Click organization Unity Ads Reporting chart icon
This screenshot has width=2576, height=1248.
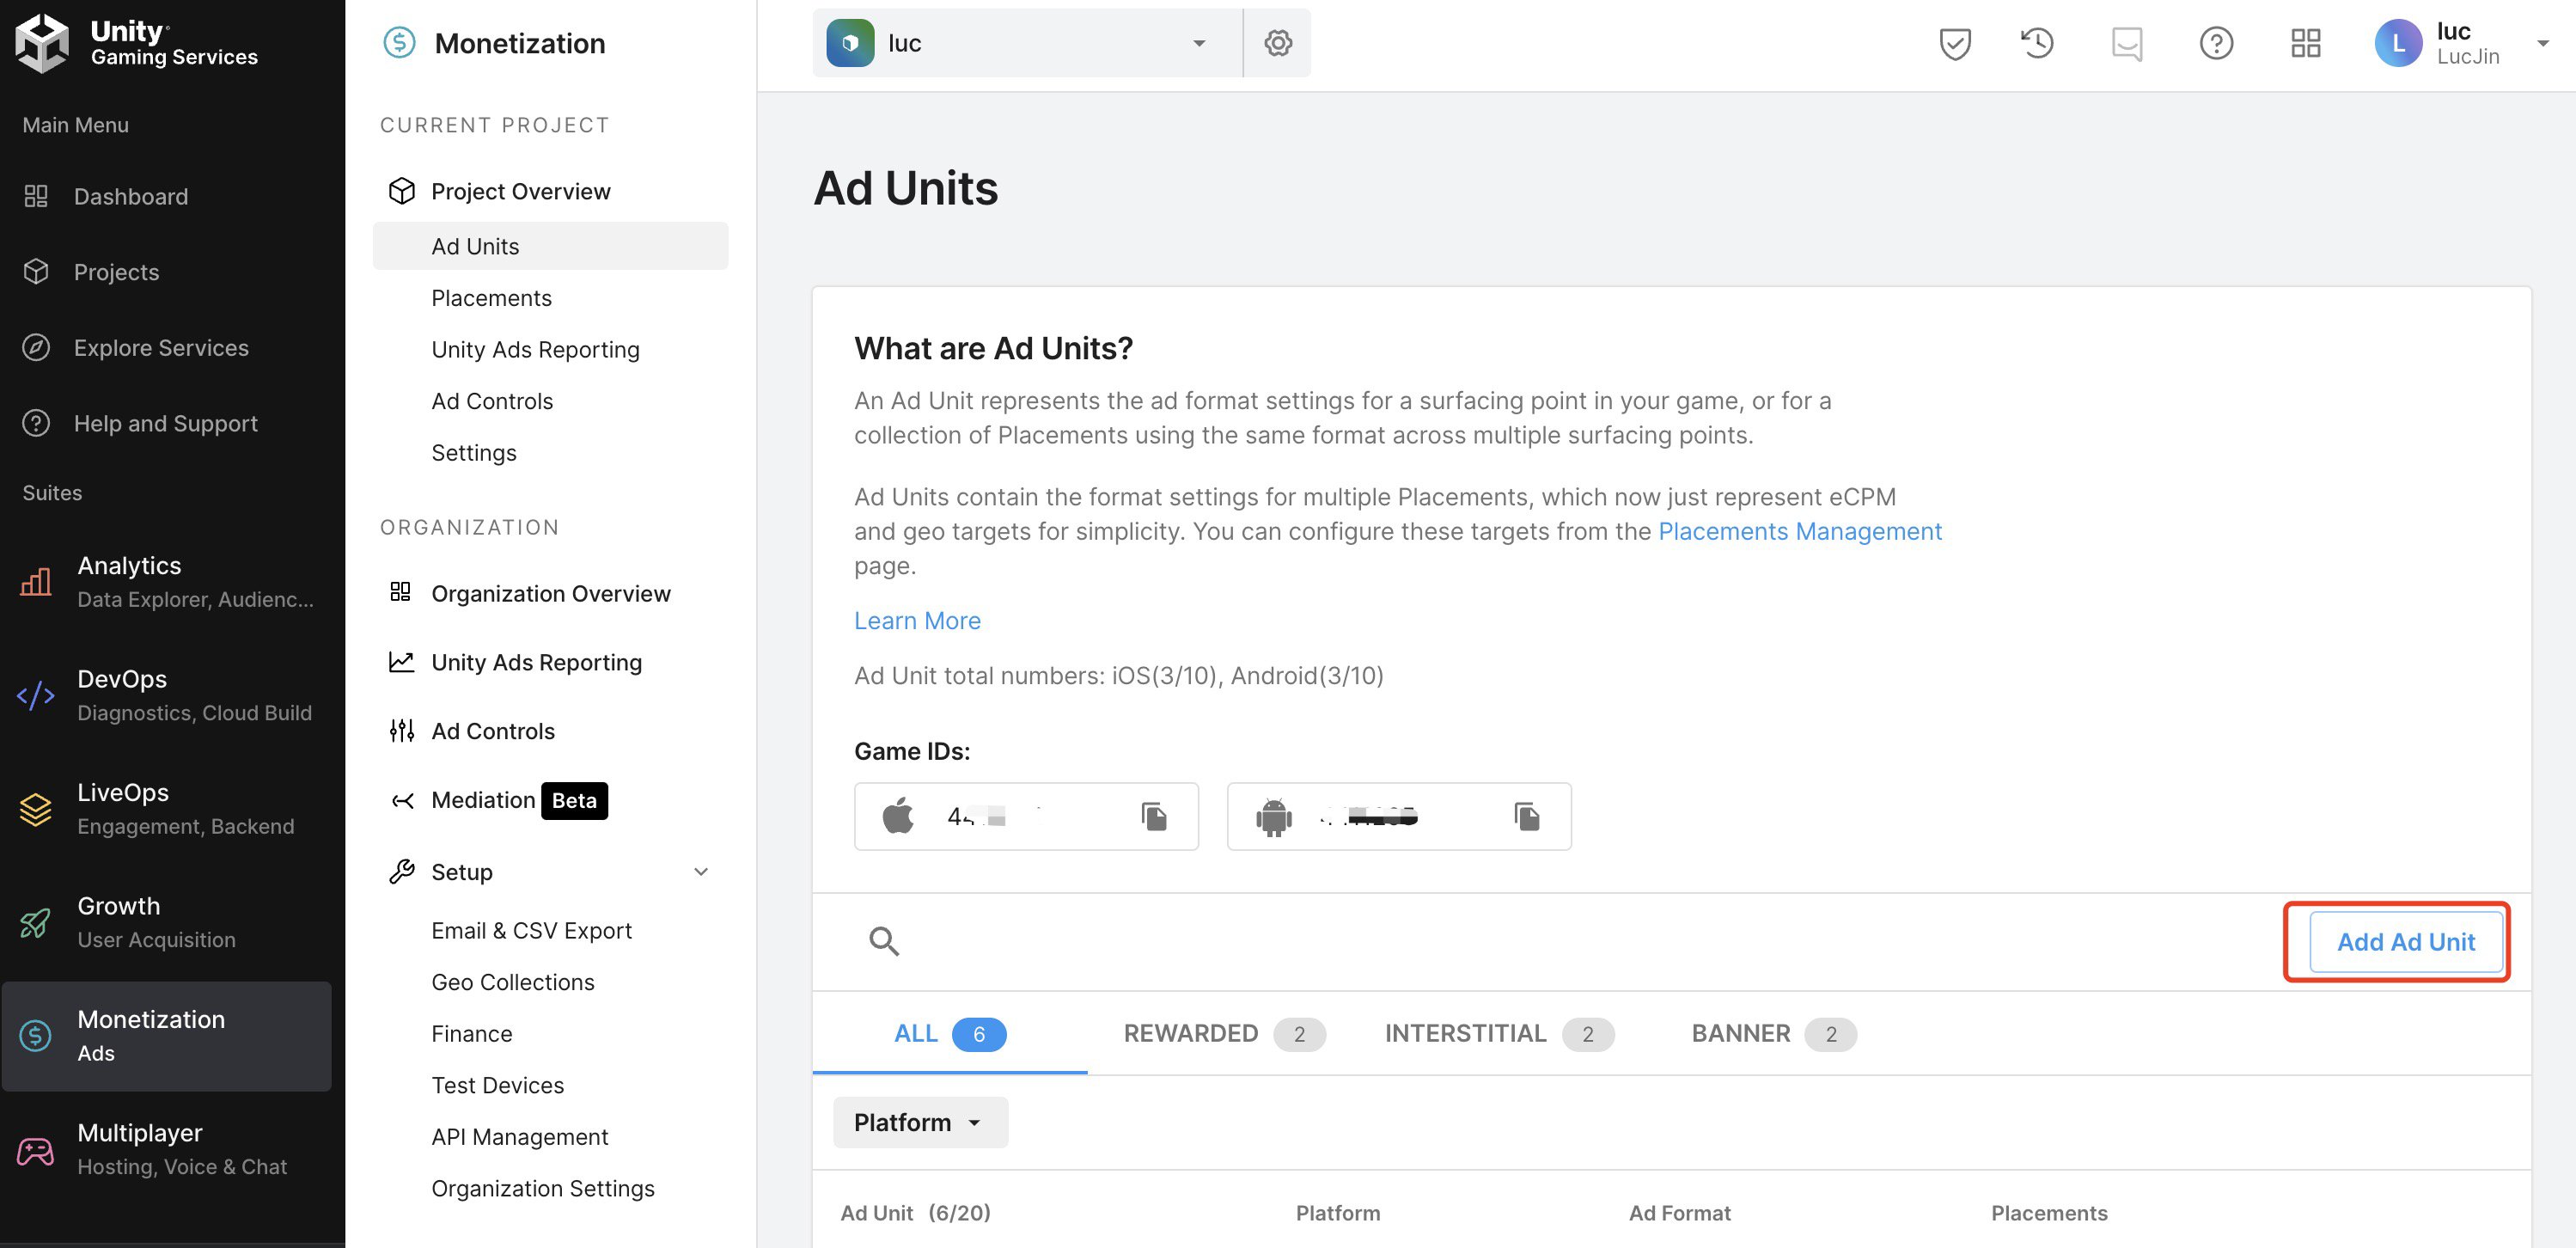pos(401,661)
